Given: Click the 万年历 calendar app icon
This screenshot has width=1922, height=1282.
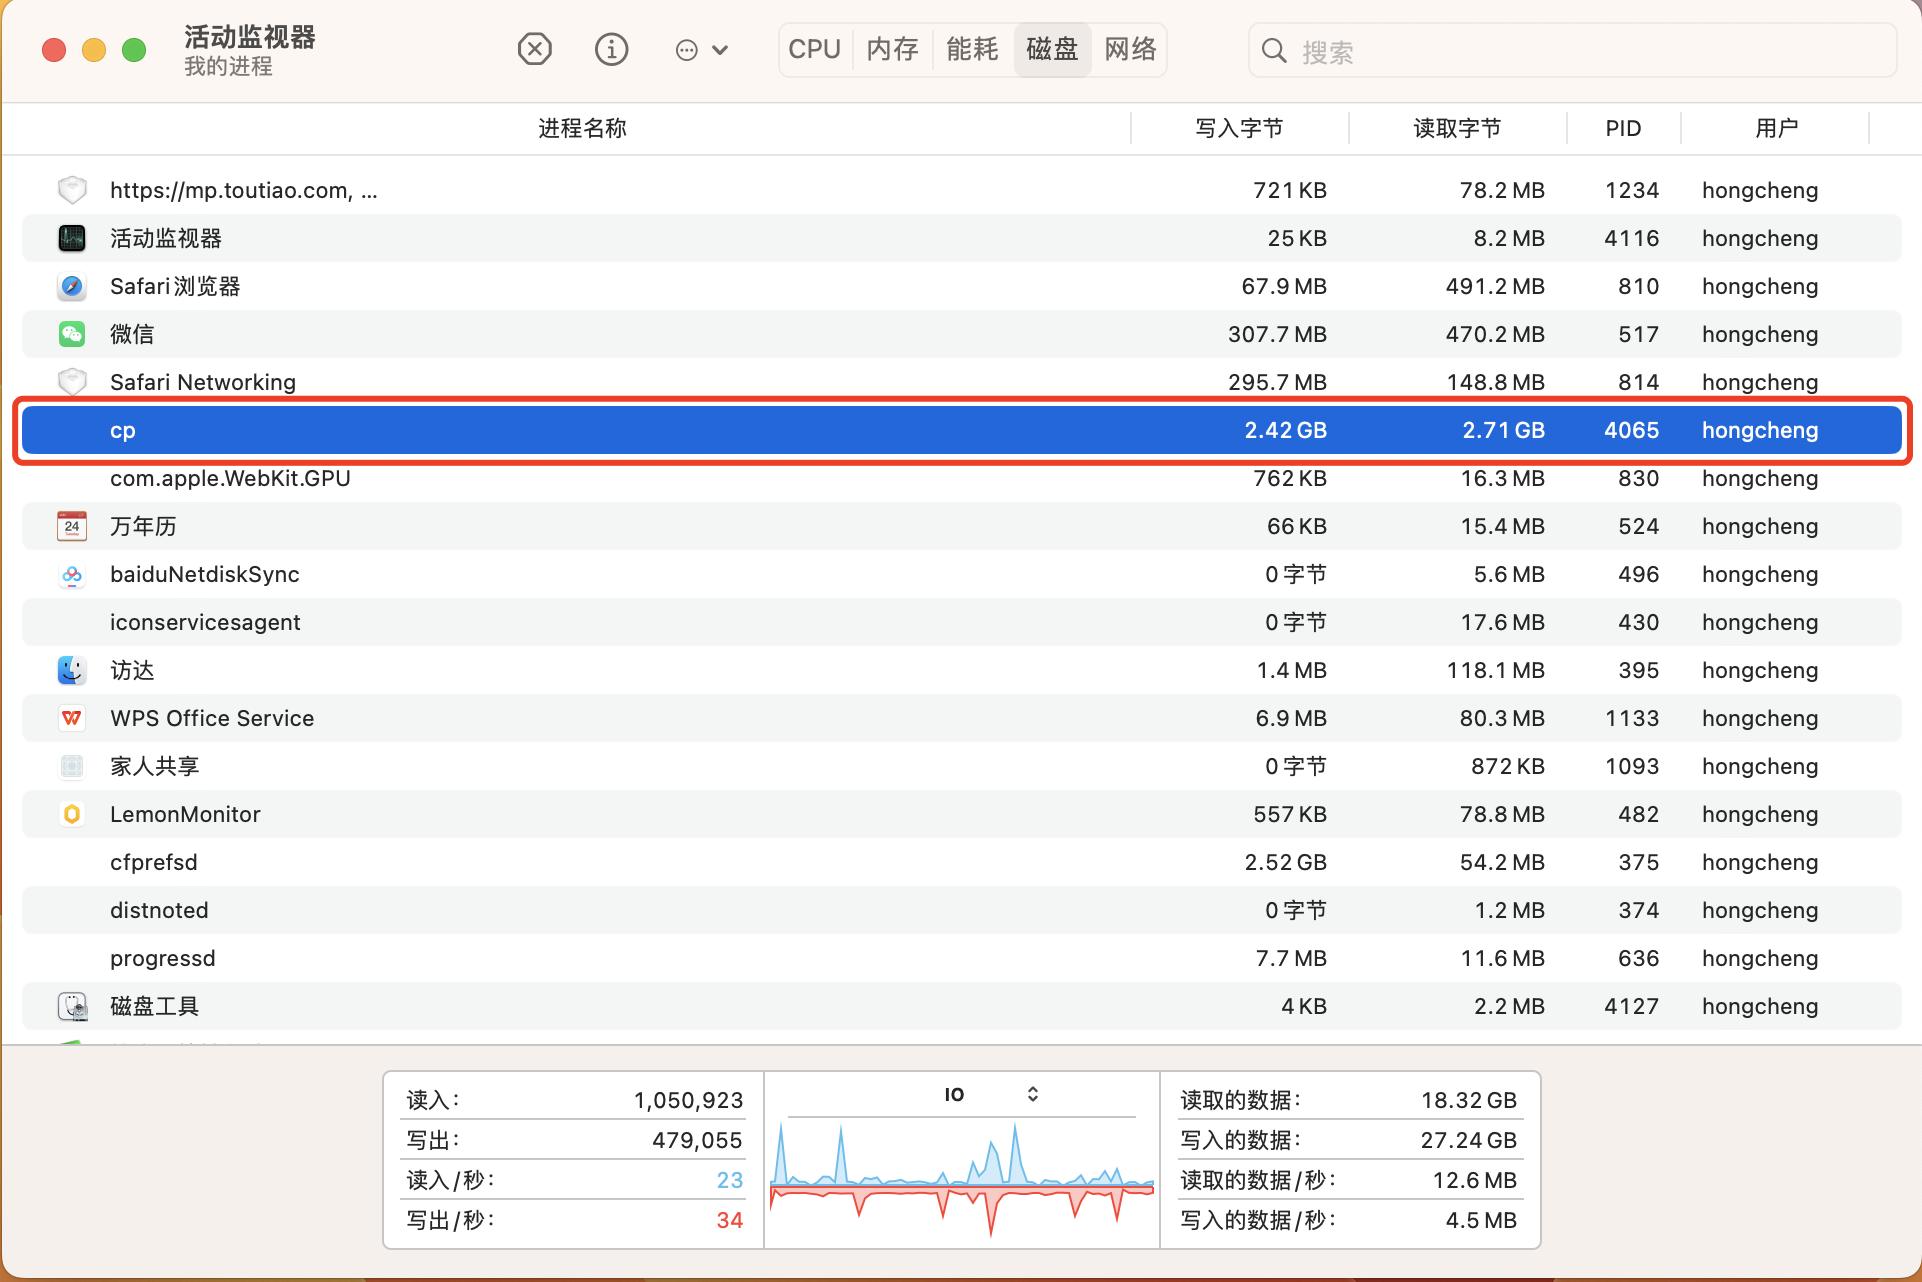Looking at the screenshot, I should 71,526.
